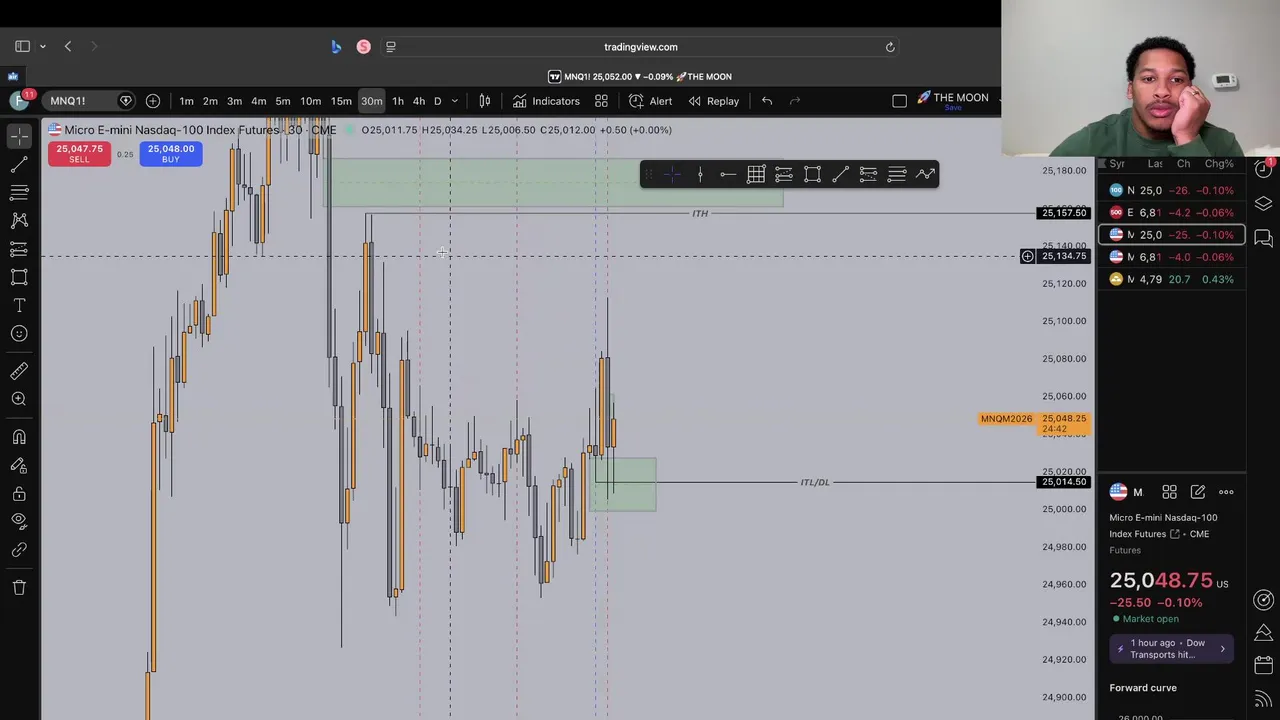Screen dimensions: 1280x720
Task: Sort watchlist by Chg% column header
Action: pyautogui.click(x=1218, y=164)
